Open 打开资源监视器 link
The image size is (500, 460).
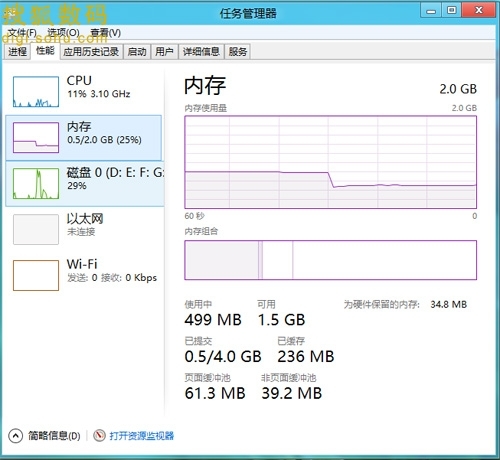point(142,436)
